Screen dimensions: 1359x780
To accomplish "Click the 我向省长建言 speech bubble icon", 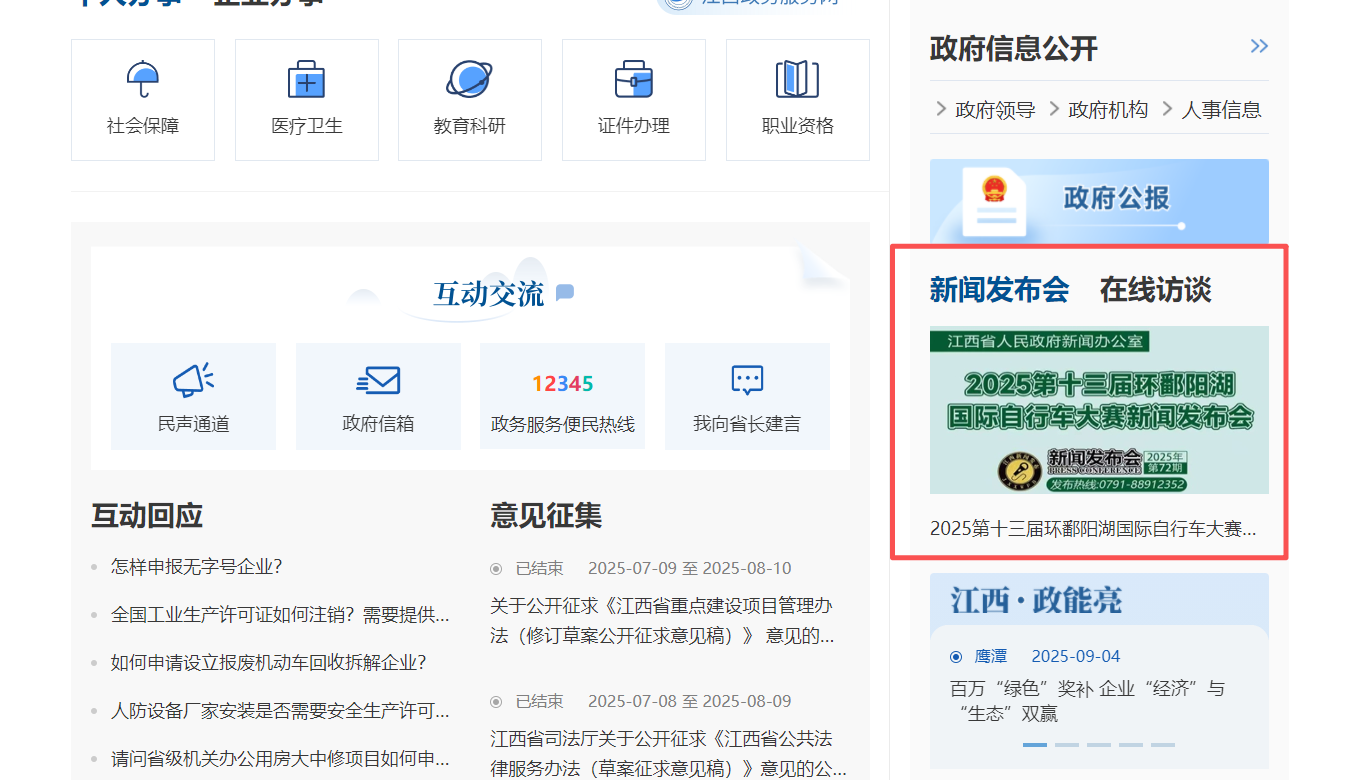I will pyautogui.click(x=747, y=380).
